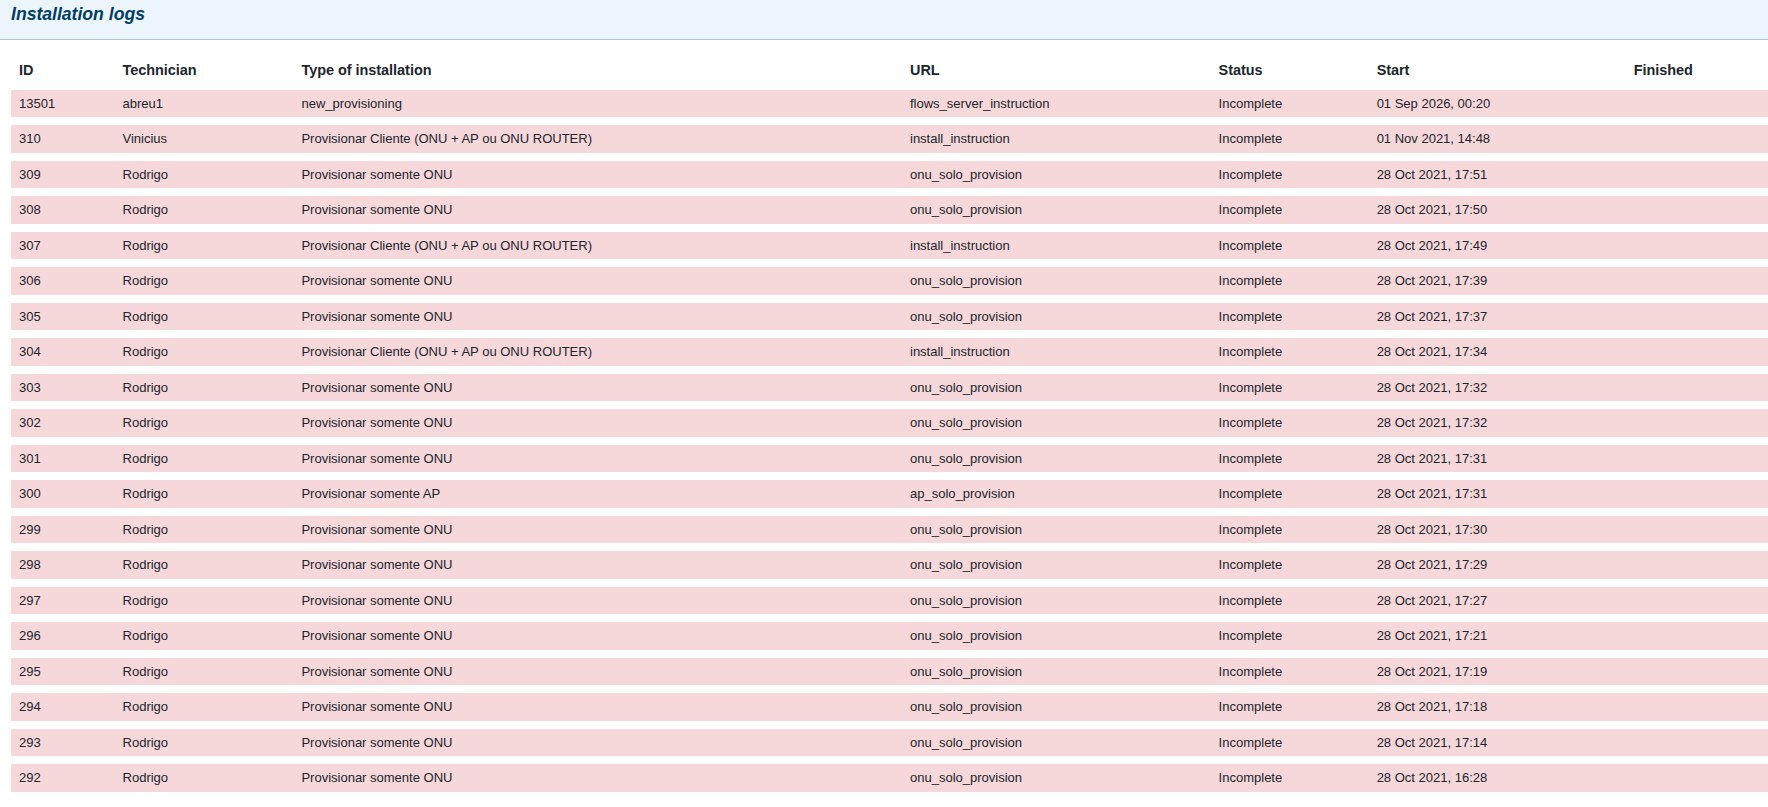1768x807 pixels.
Task: Click start time 28 Oct 2021, 17:49
Action: (x=1431, y=246)
